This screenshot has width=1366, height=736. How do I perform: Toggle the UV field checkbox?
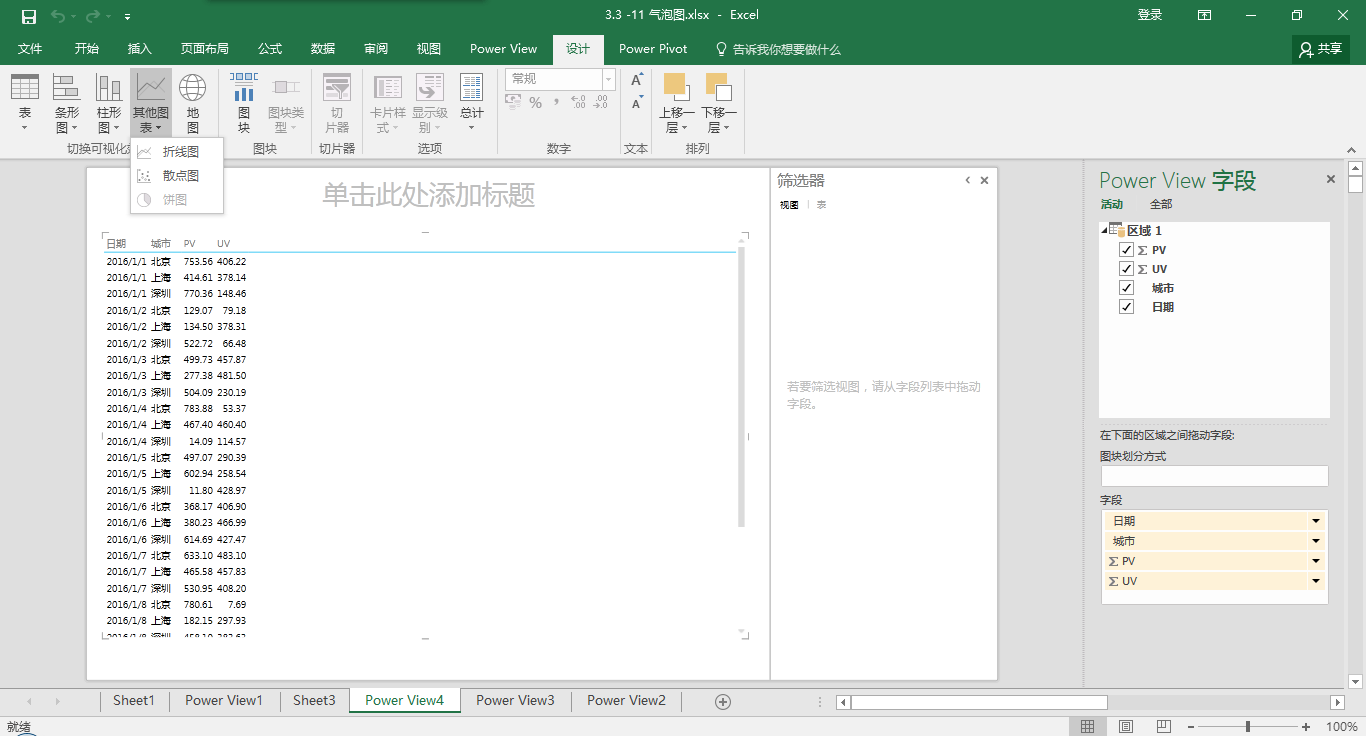tap(1127, 269)
